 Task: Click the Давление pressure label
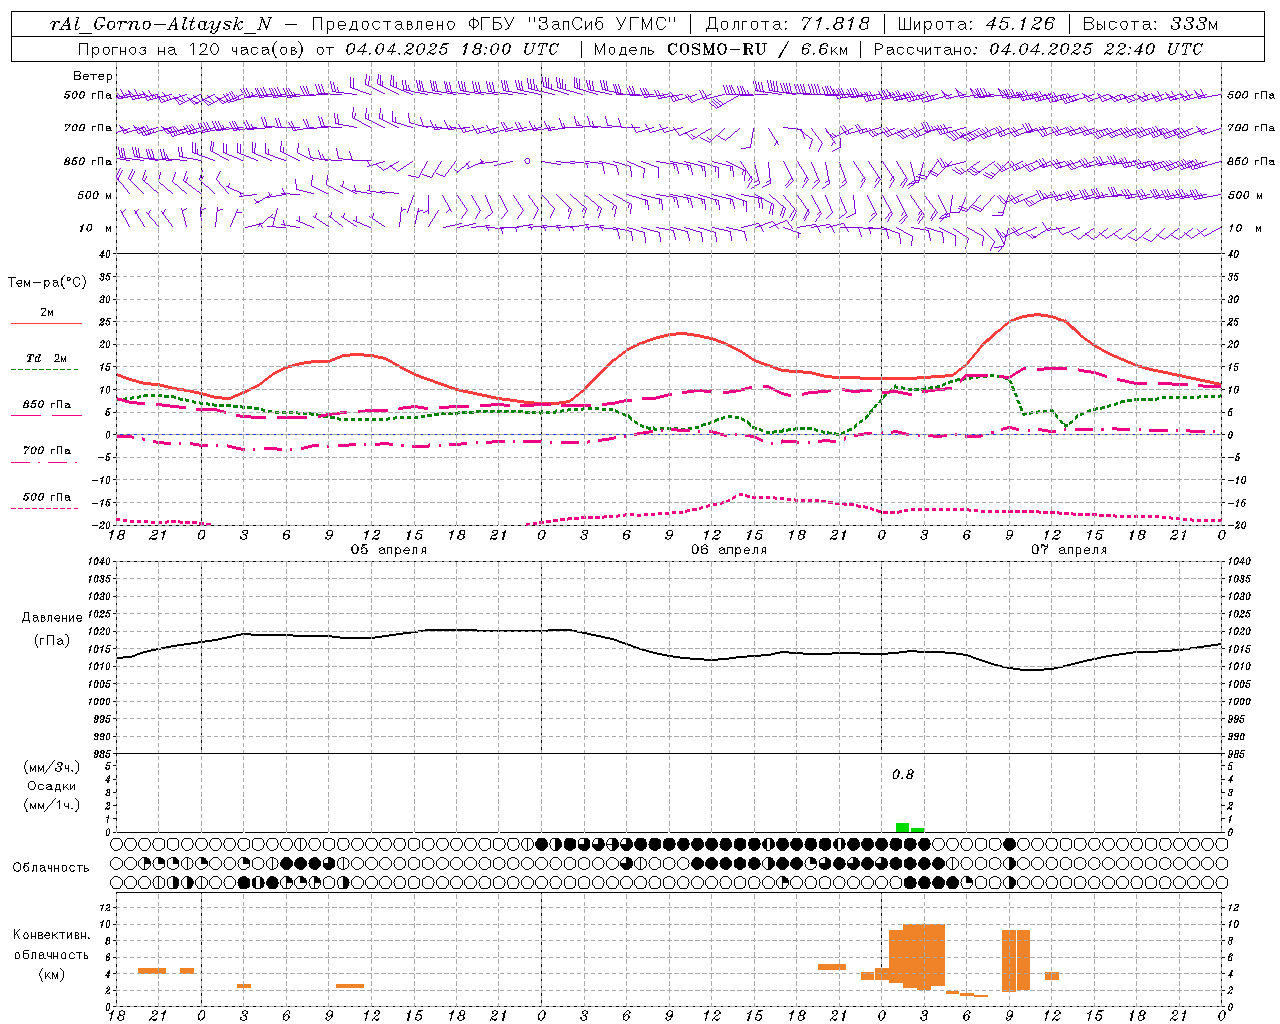pos(52,618)
